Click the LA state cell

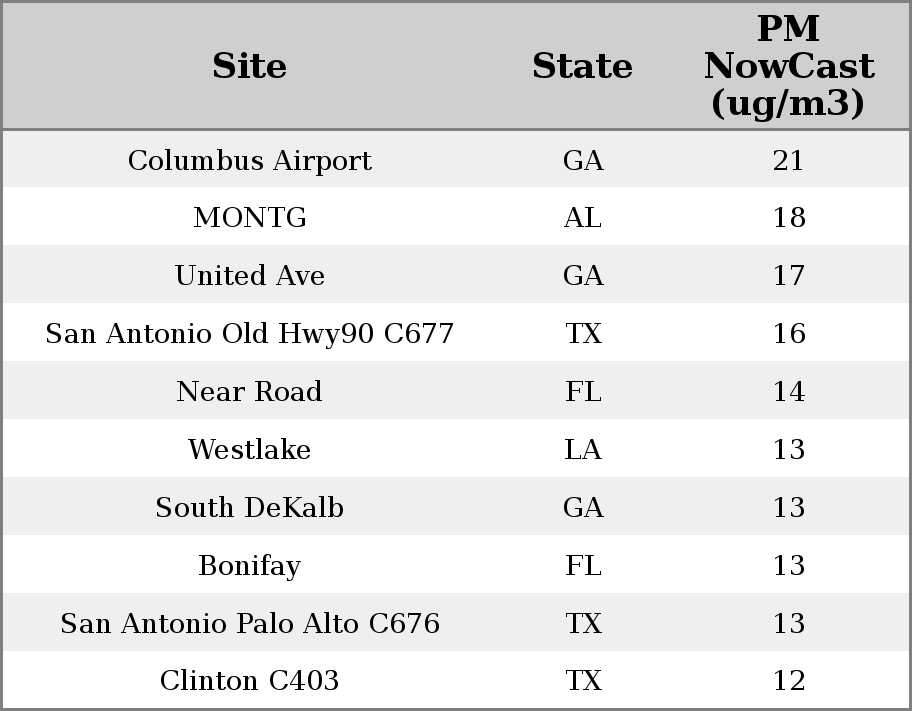(582, 449)
